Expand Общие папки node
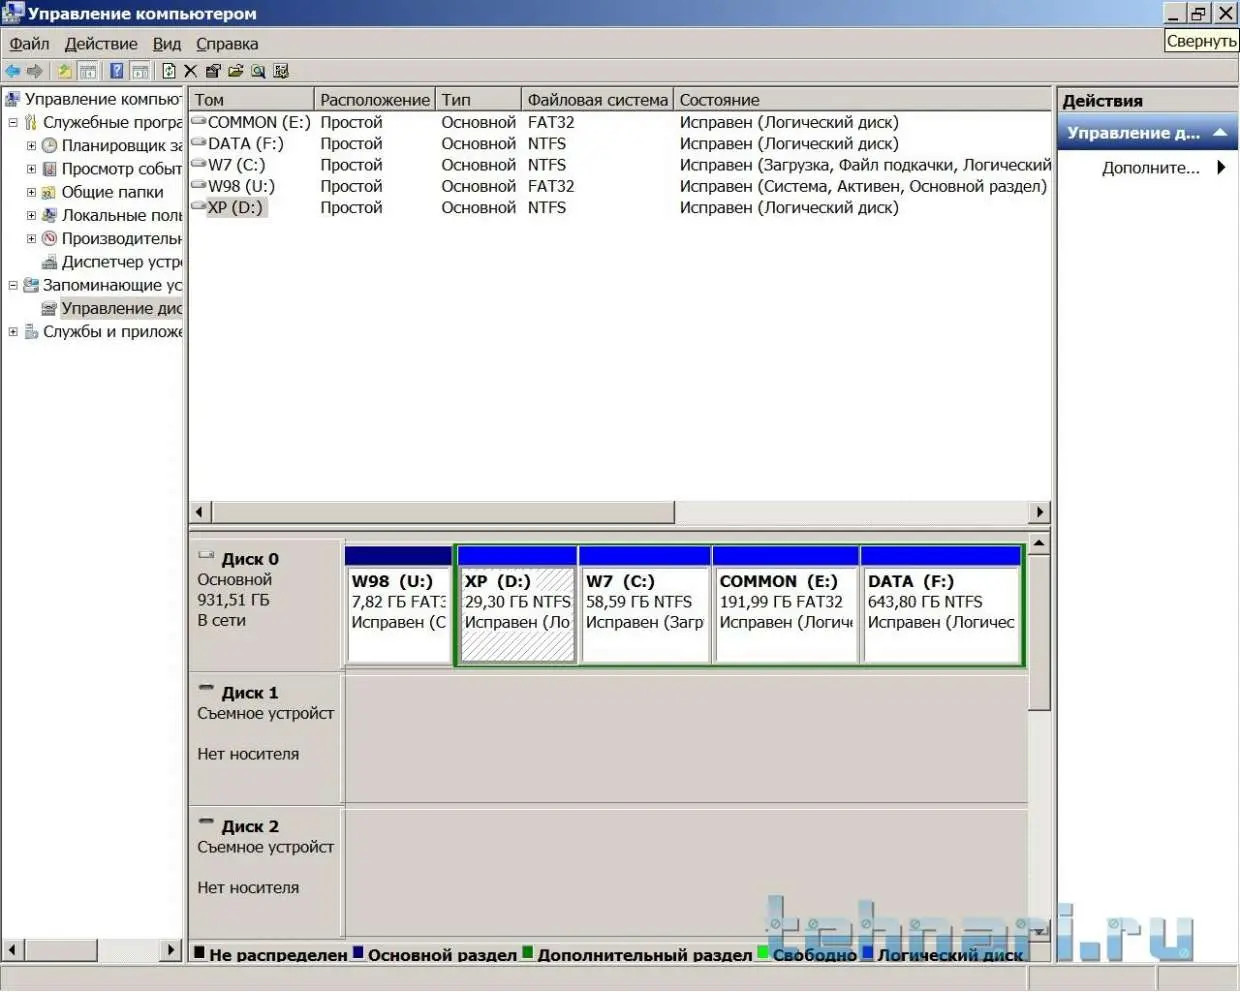Image resolution: width=1240 pixels, height=992 pixels. pos(31,192)
